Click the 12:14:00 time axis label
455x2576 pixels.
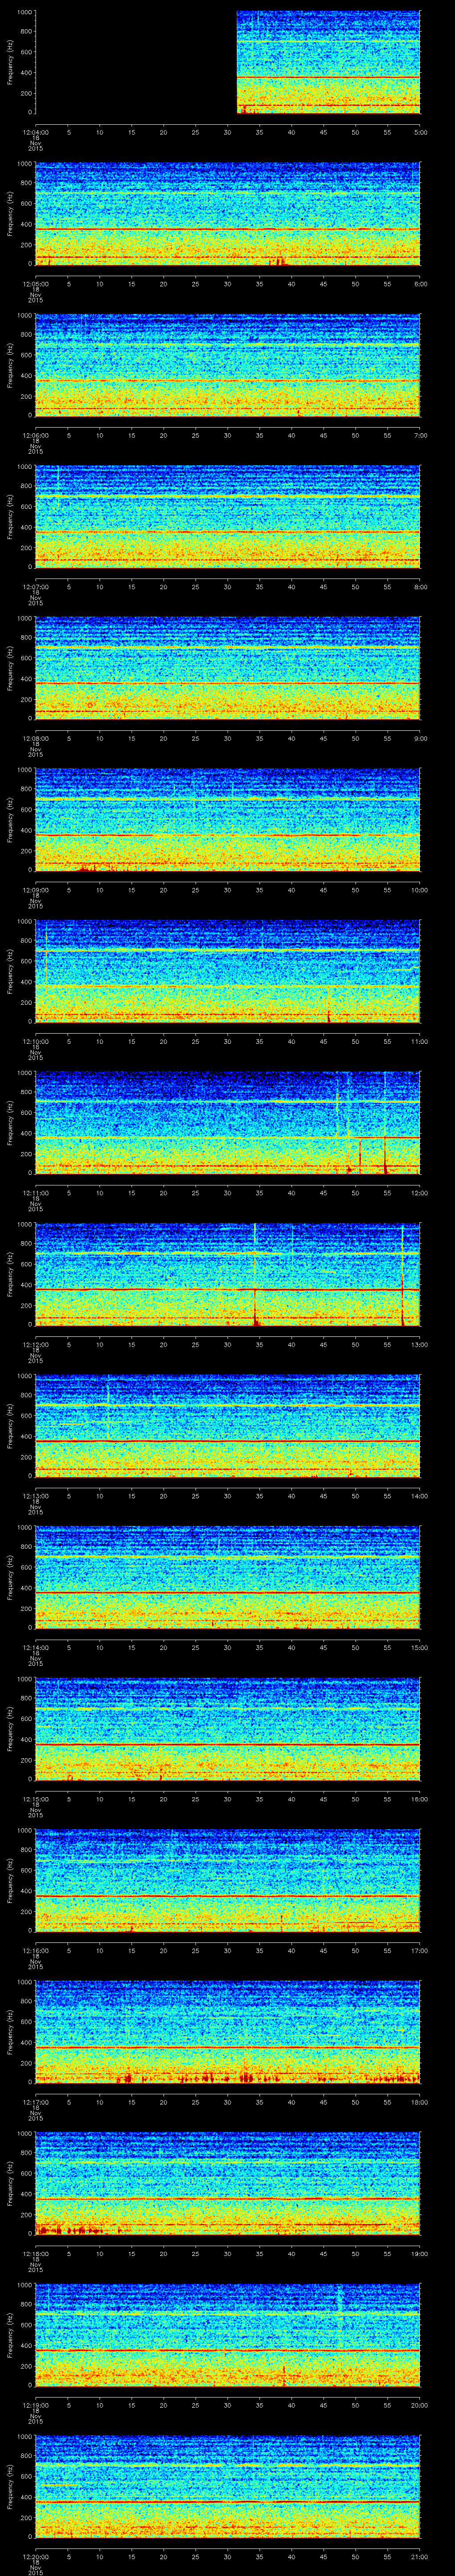click(35, 1647)
